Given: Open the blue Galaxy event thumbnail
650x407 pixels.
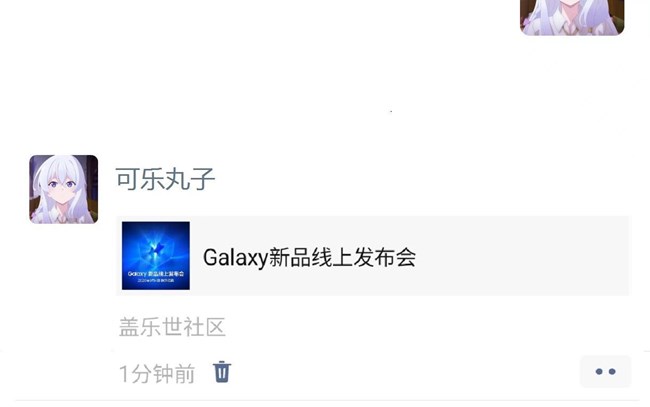Looking at the screenshot, I should 156,256.
